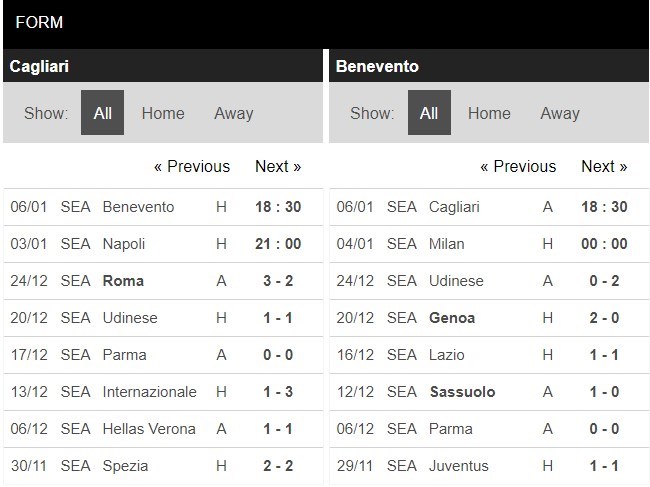Click Genoa in the Benevento list
The image size is (650, 487).
[452, 318]
